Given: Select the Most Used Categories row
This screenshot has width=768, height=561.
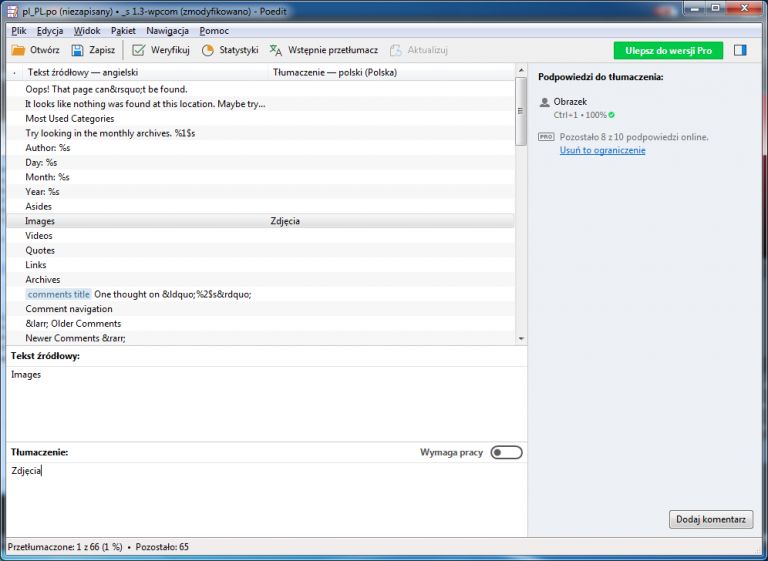Looking at the screenshot, I should point(70,119).
